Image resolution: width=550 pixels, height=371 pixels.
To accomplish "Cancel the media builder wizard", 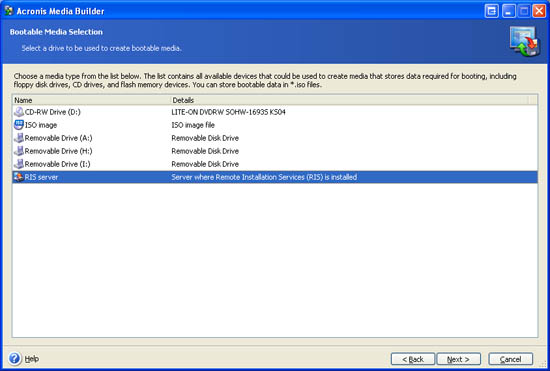I will (x=511, y=359).
